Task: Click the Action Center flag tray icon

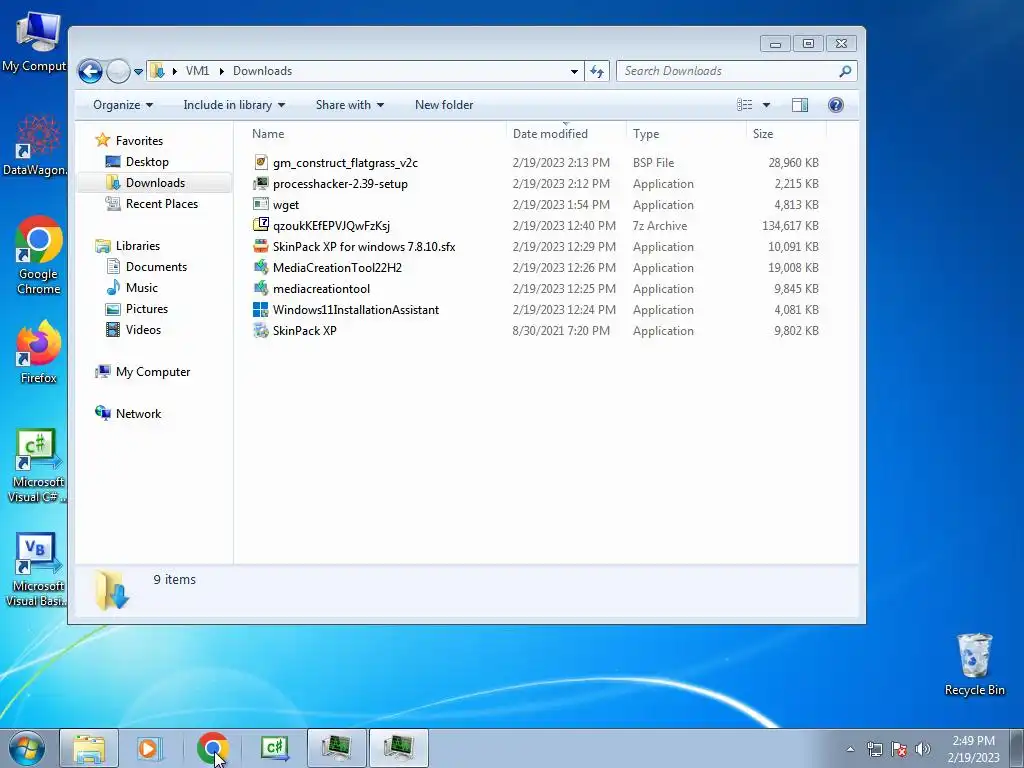Action: point(899,749)
